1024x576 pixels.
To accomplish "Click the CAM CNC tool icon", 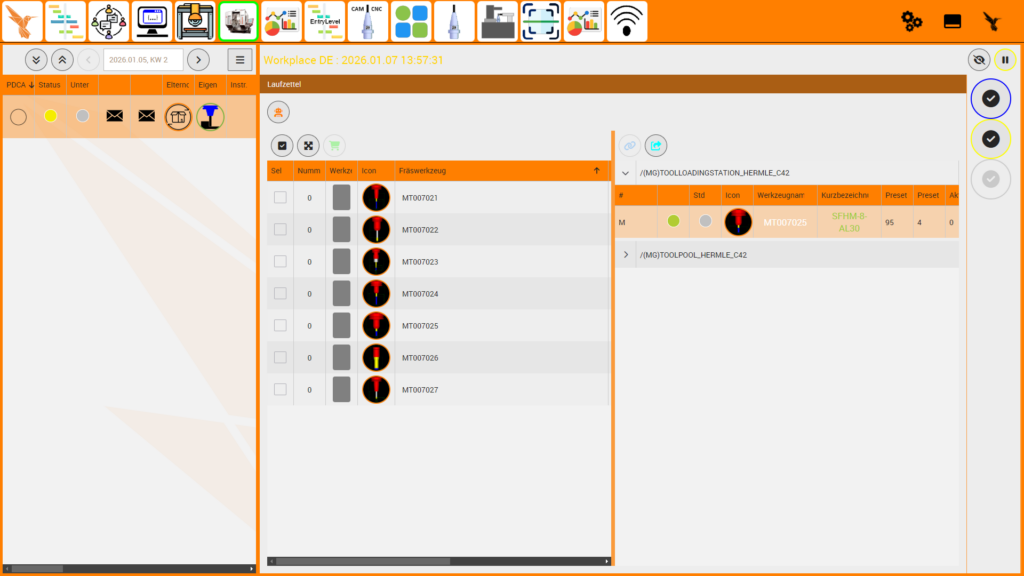I will 367,21.
